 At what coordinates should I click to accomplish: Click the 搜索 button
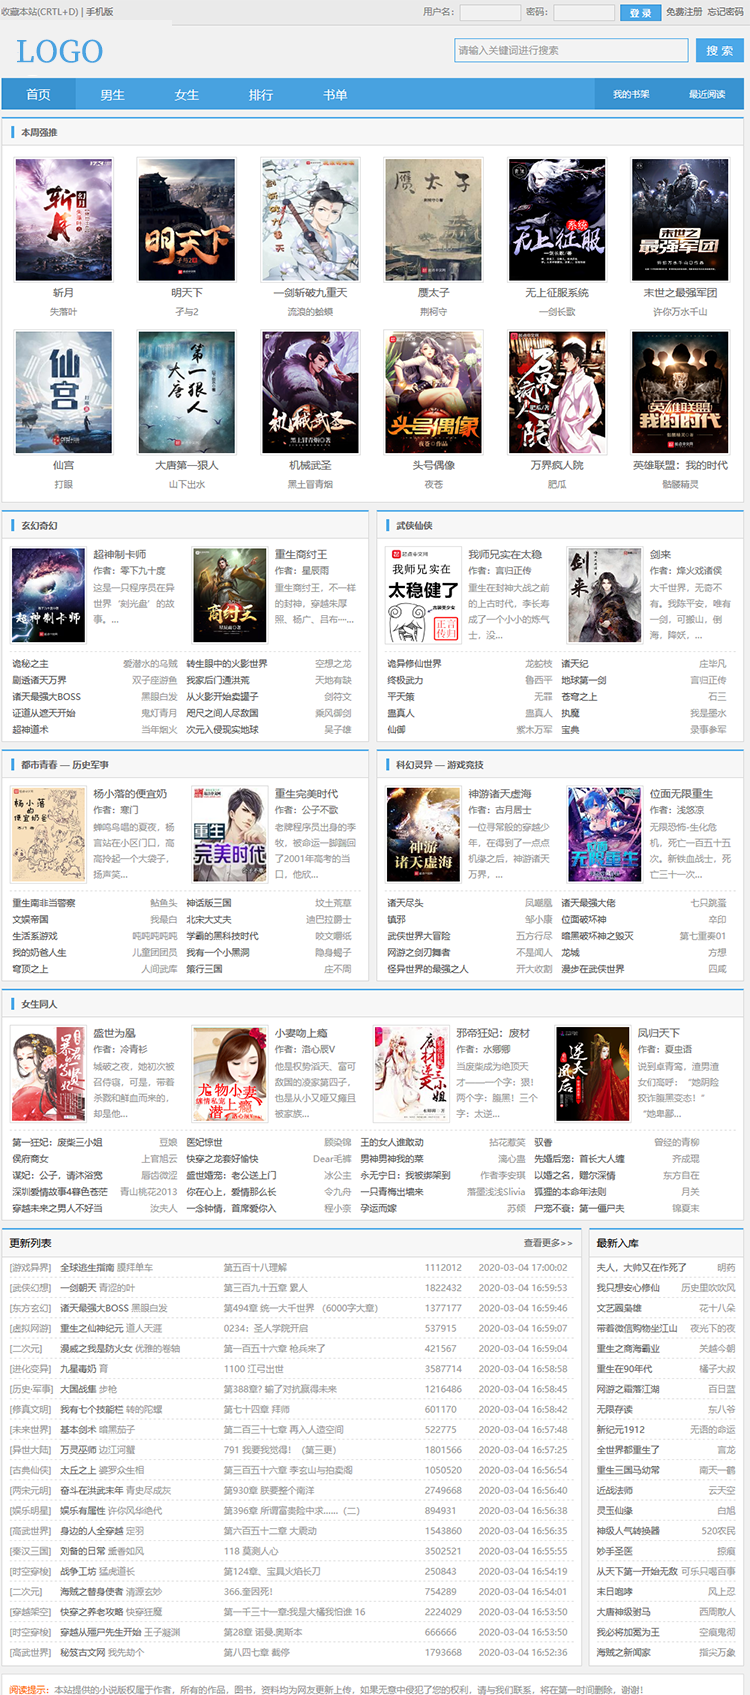pos(719,50)
